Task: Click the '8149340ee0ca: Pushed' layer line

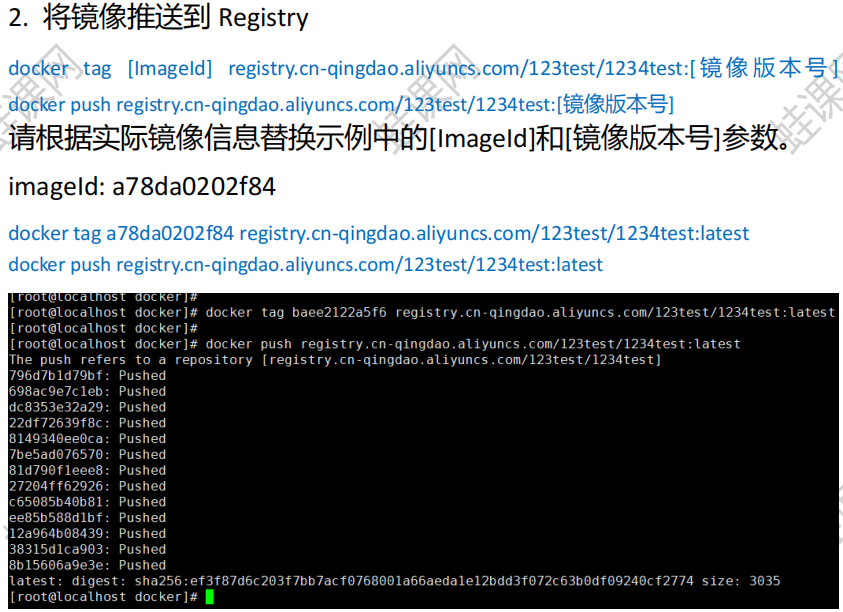Action: (88, 439)
